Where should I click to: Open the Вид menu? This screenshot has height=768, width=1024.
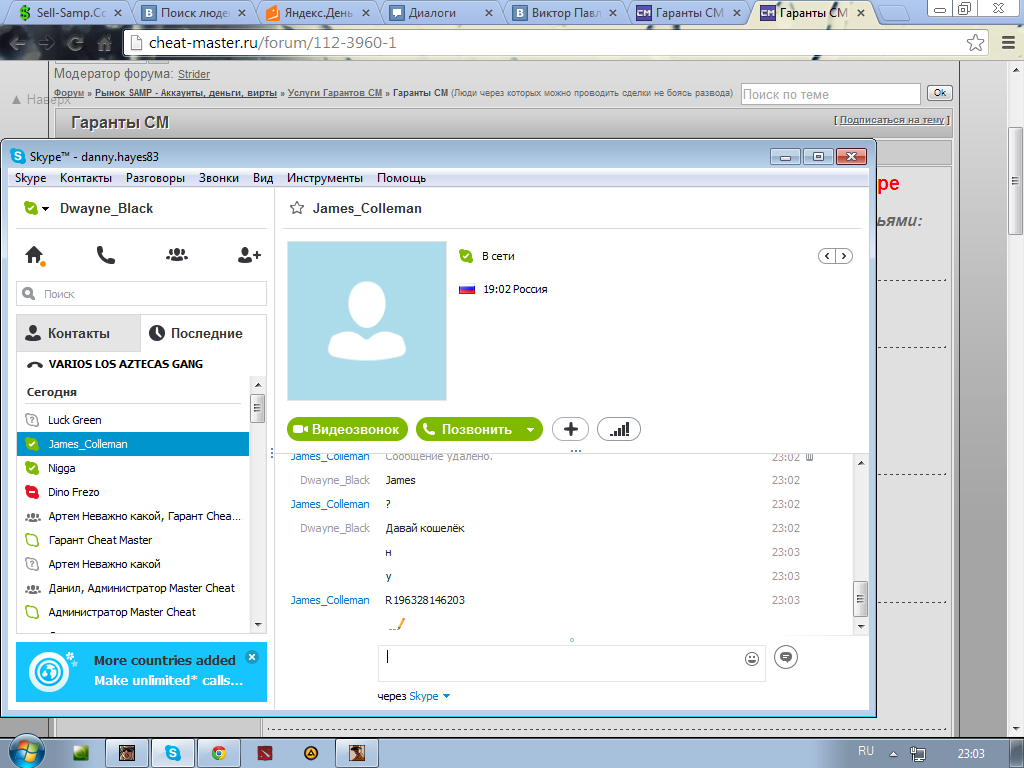[x=263, y=178]
